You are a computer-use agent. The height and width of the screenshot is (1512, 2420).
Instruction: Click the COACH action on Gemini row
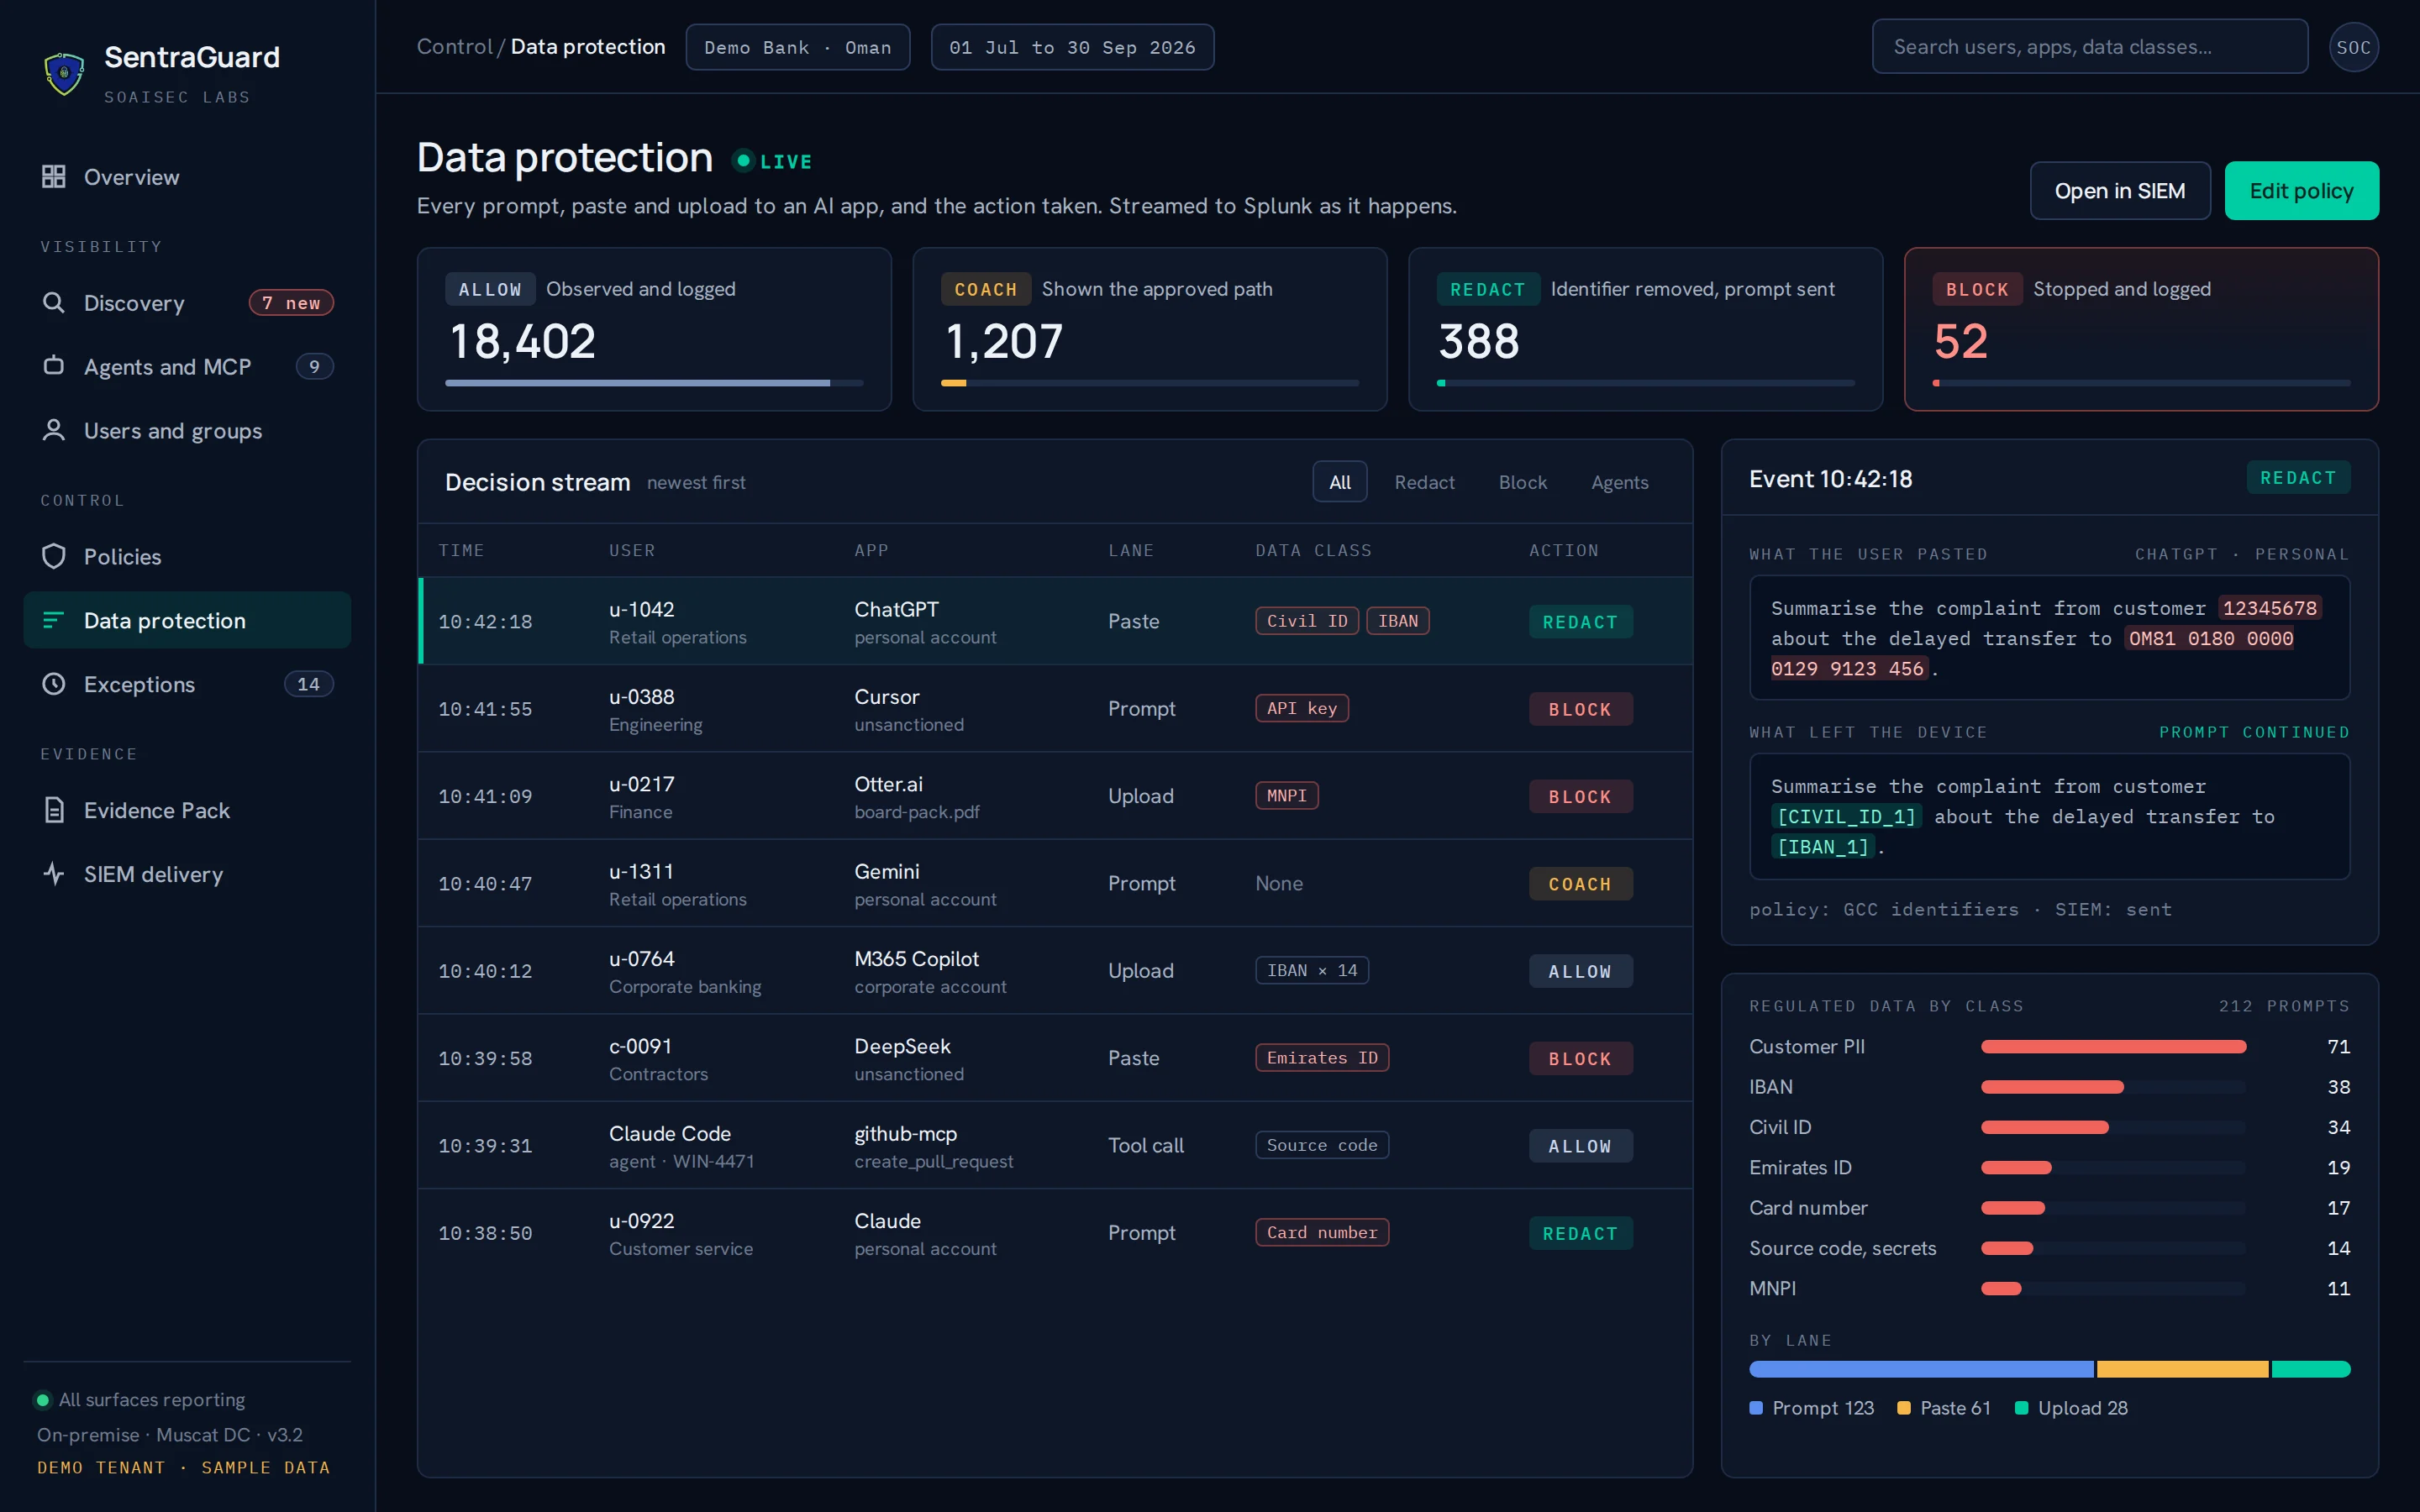pyautogui.click(x=1580, y=884)
